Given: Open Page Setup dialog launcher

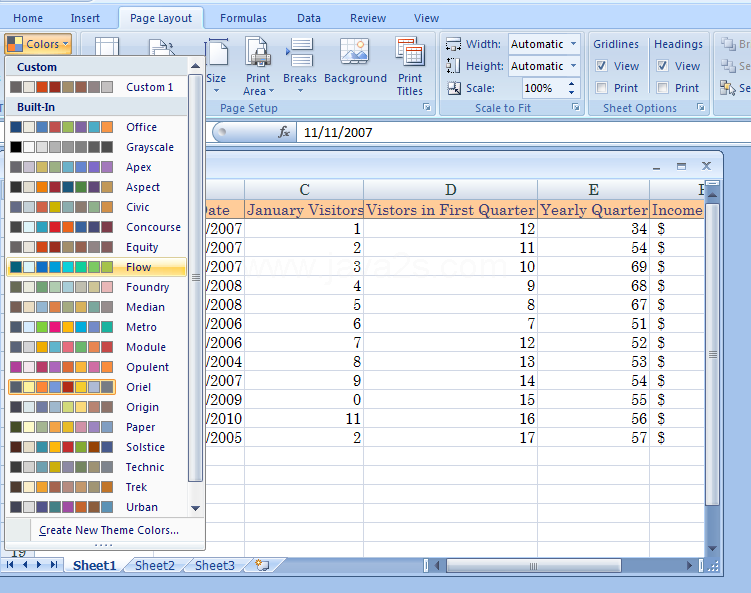Looking at the screenshot, I should (x=426, y=107).
